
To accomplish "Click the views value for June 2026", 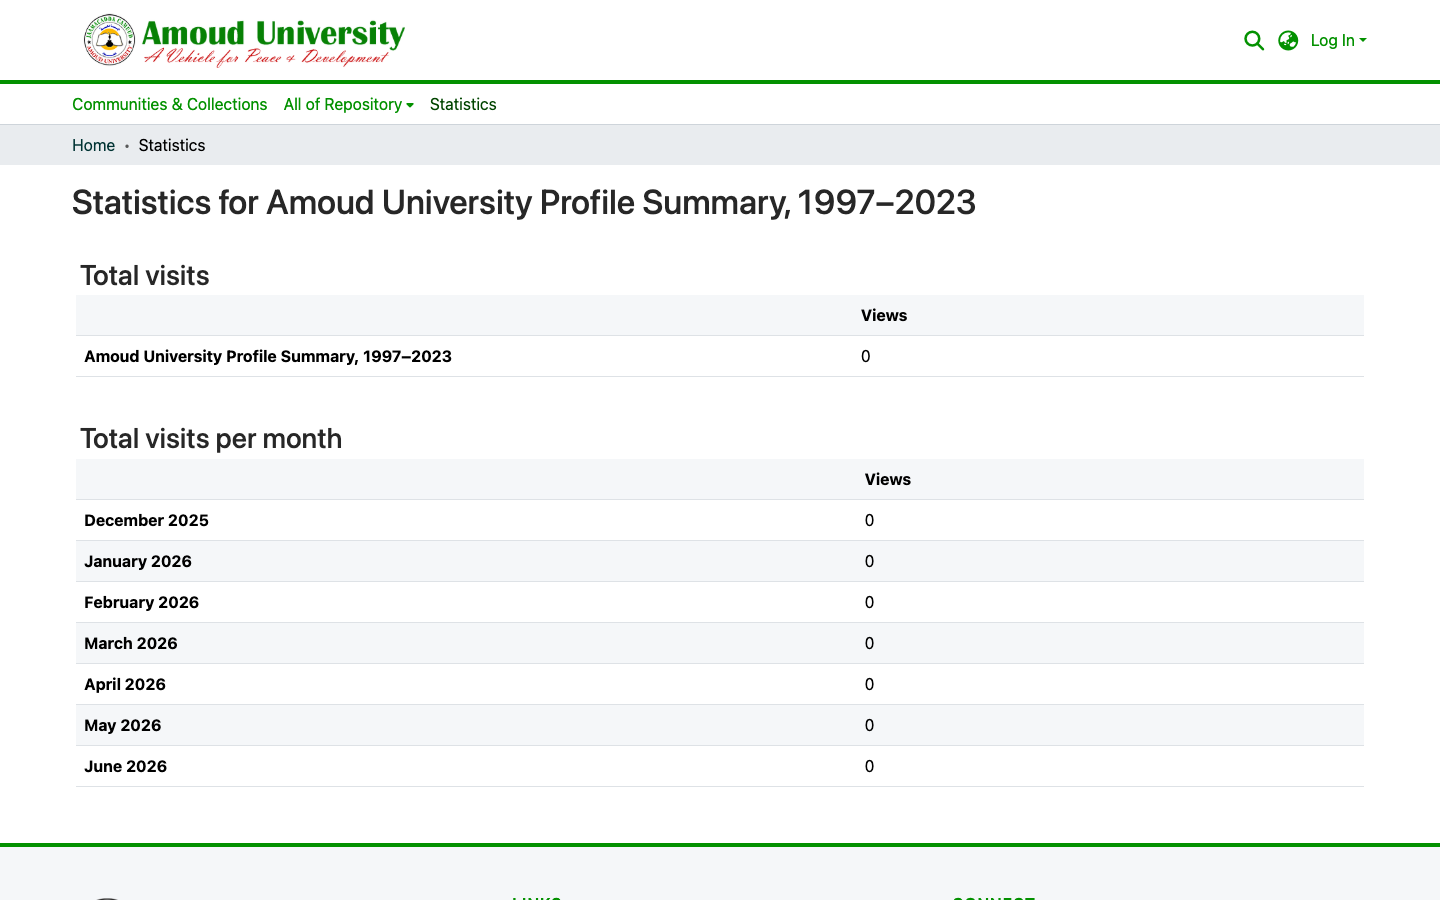I will tap(869, 766).
